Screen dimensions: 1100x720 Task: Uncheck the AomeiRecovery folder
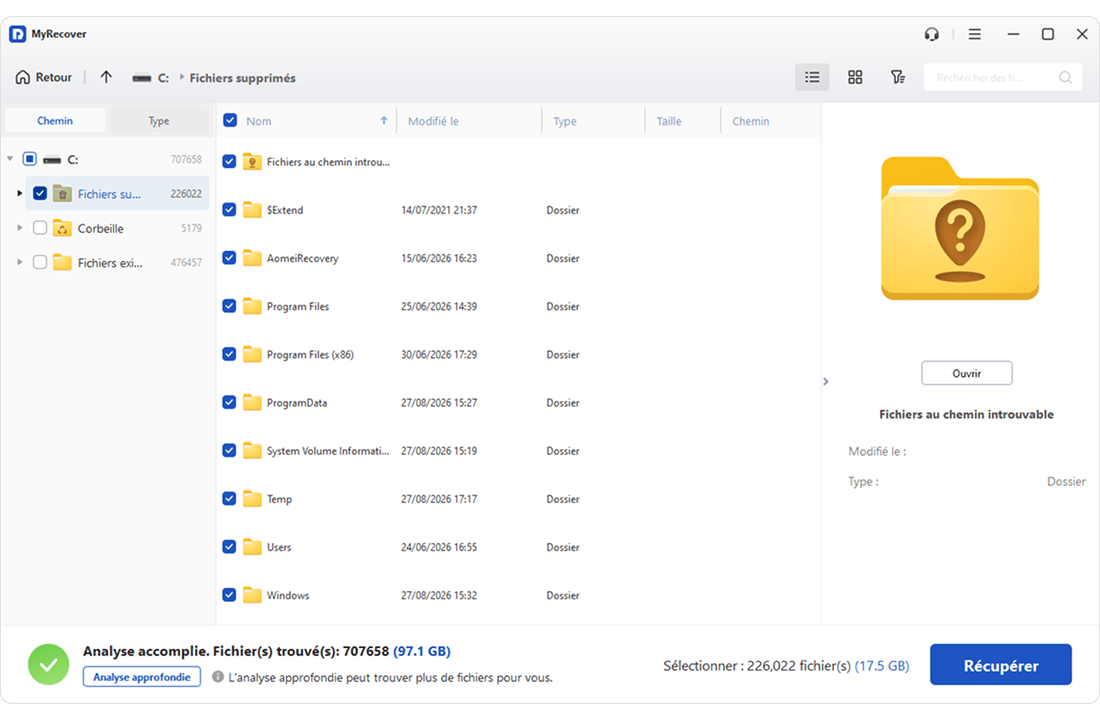[x=229, y=258]
